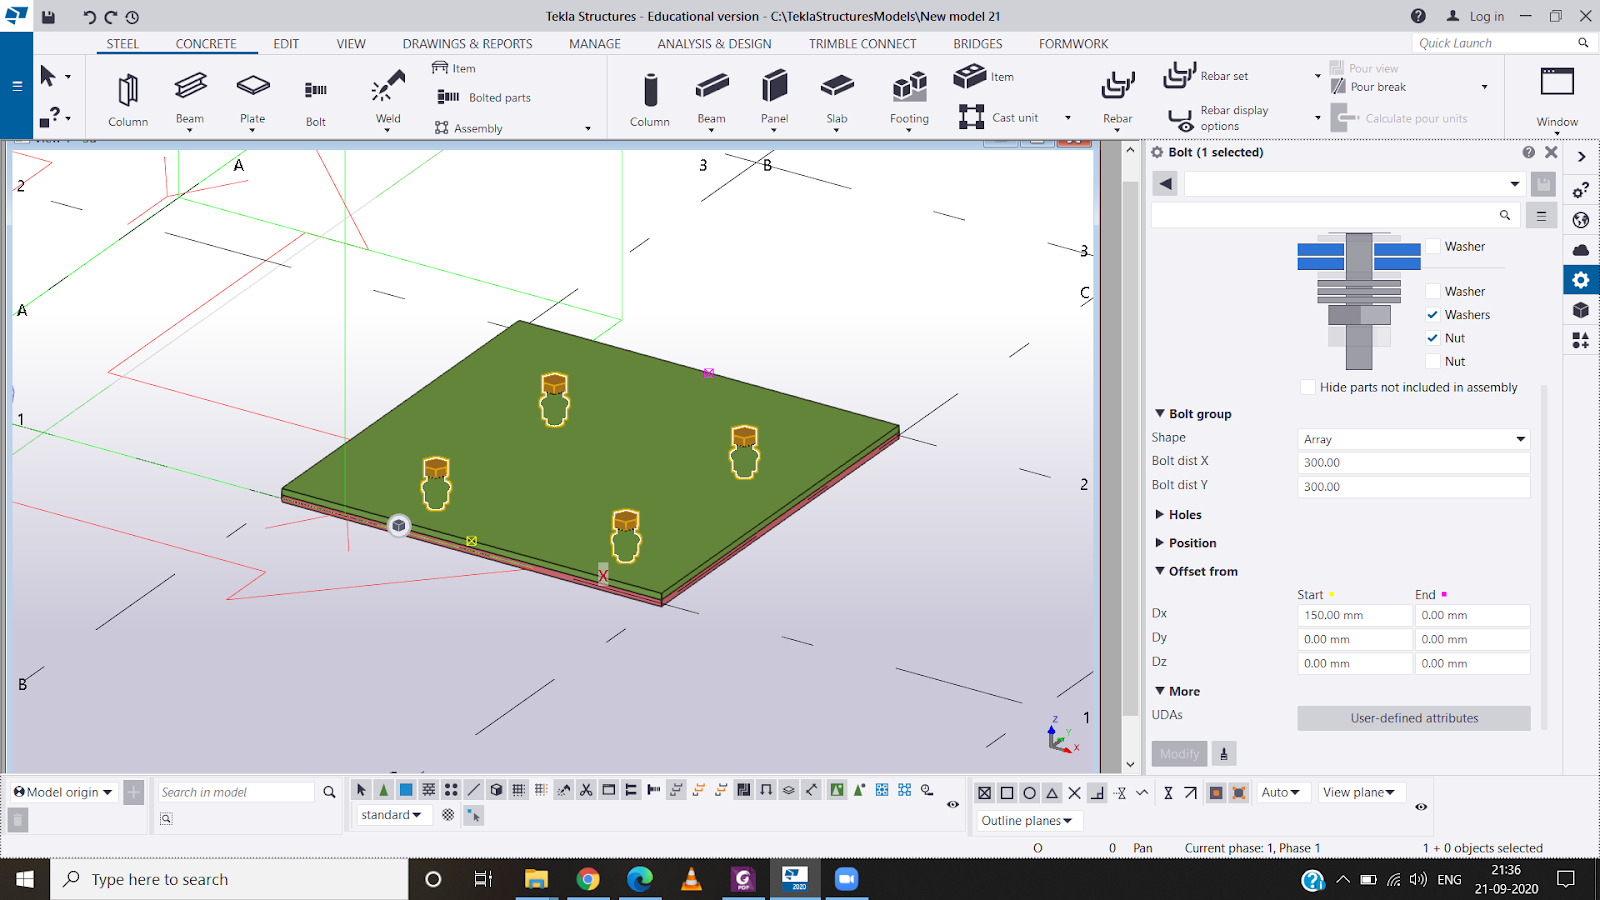This screenshot has height=900, width=1600.
Task: Open the Shape dropdown showing Array
Action: (x=1413, y=439)
